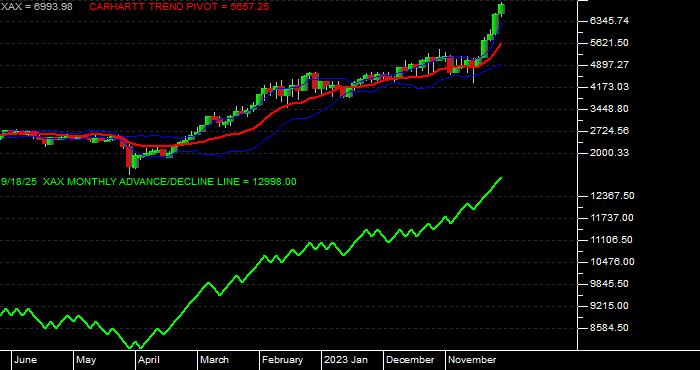The image size is (700, 370).
Task: Click the 11737.00 axis value
Action: pyautogui.click(x=612, y=218)
